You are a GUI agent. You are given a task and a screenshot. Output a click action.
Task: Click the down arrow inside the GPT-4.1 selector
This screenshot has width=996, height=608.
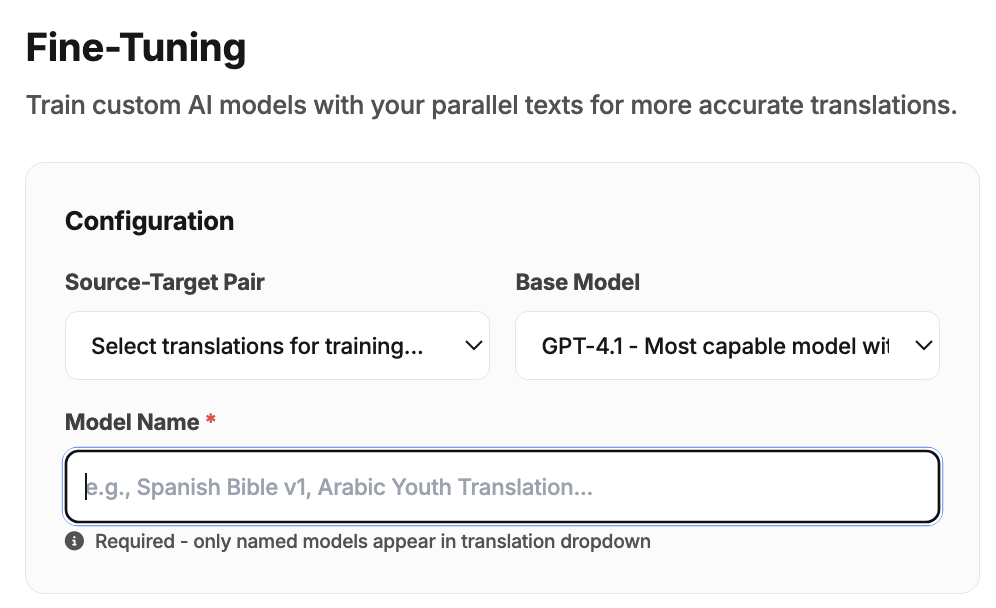coord(922,345)
